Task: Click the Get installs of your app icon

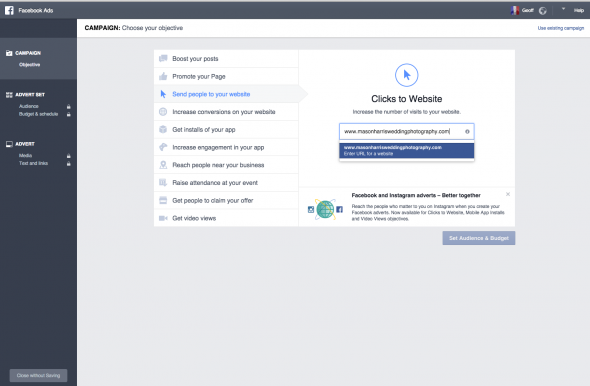Action: pos(163,129)
